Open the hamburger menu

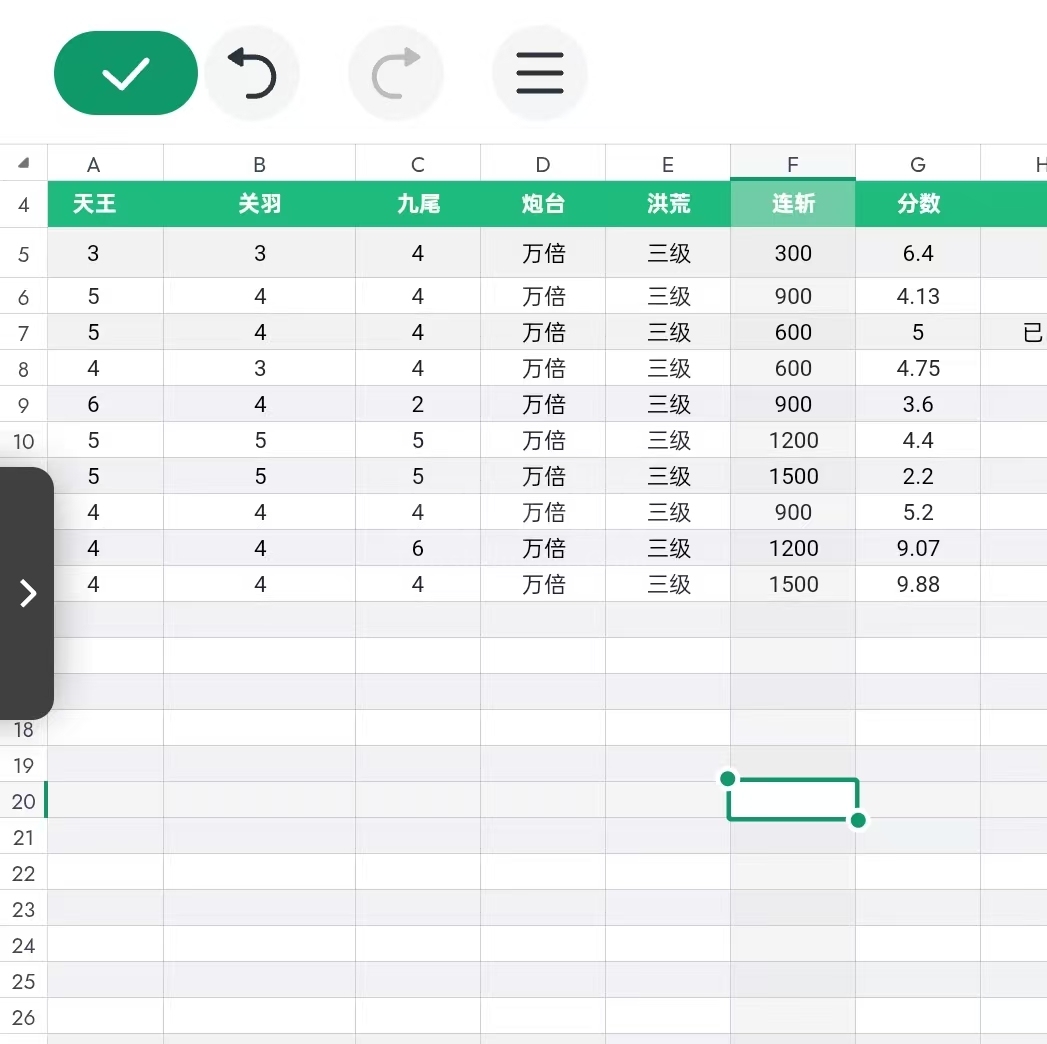tap(540, 73)
